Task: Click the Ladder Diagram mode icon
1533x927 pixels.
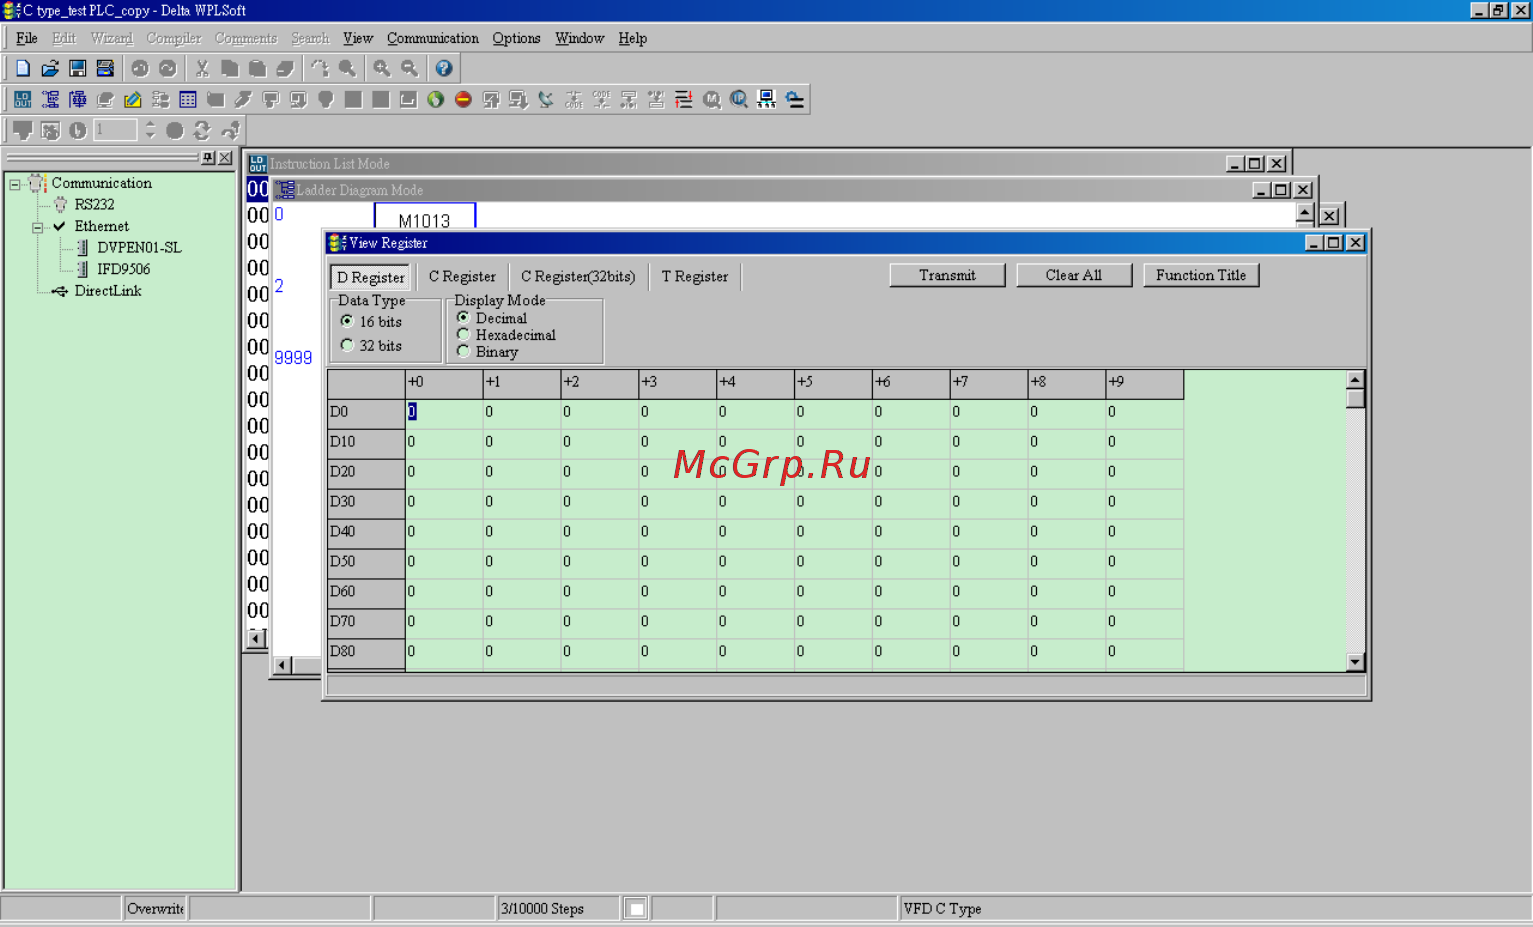Action: (50, 99)
